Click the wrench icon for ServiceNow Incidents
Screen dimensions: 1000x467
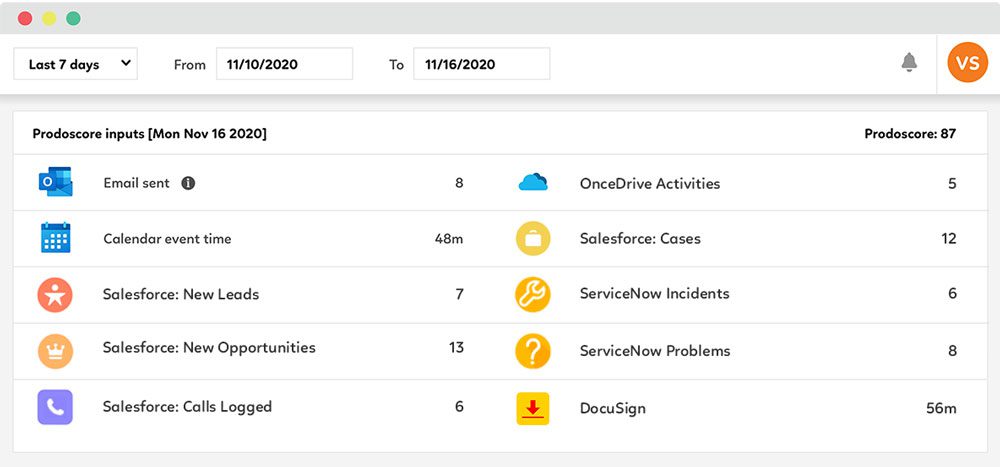(x=533, y=295)
